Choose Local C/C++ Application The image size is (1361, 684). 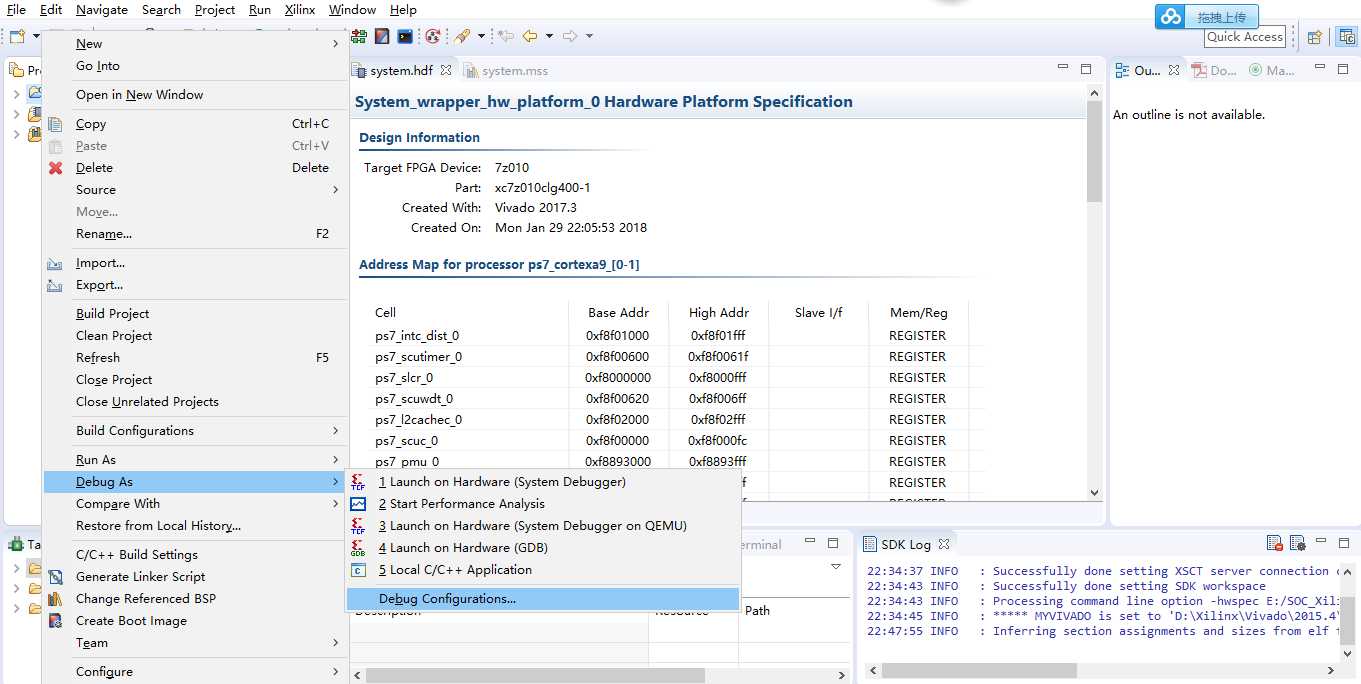[x=543, y=570]
